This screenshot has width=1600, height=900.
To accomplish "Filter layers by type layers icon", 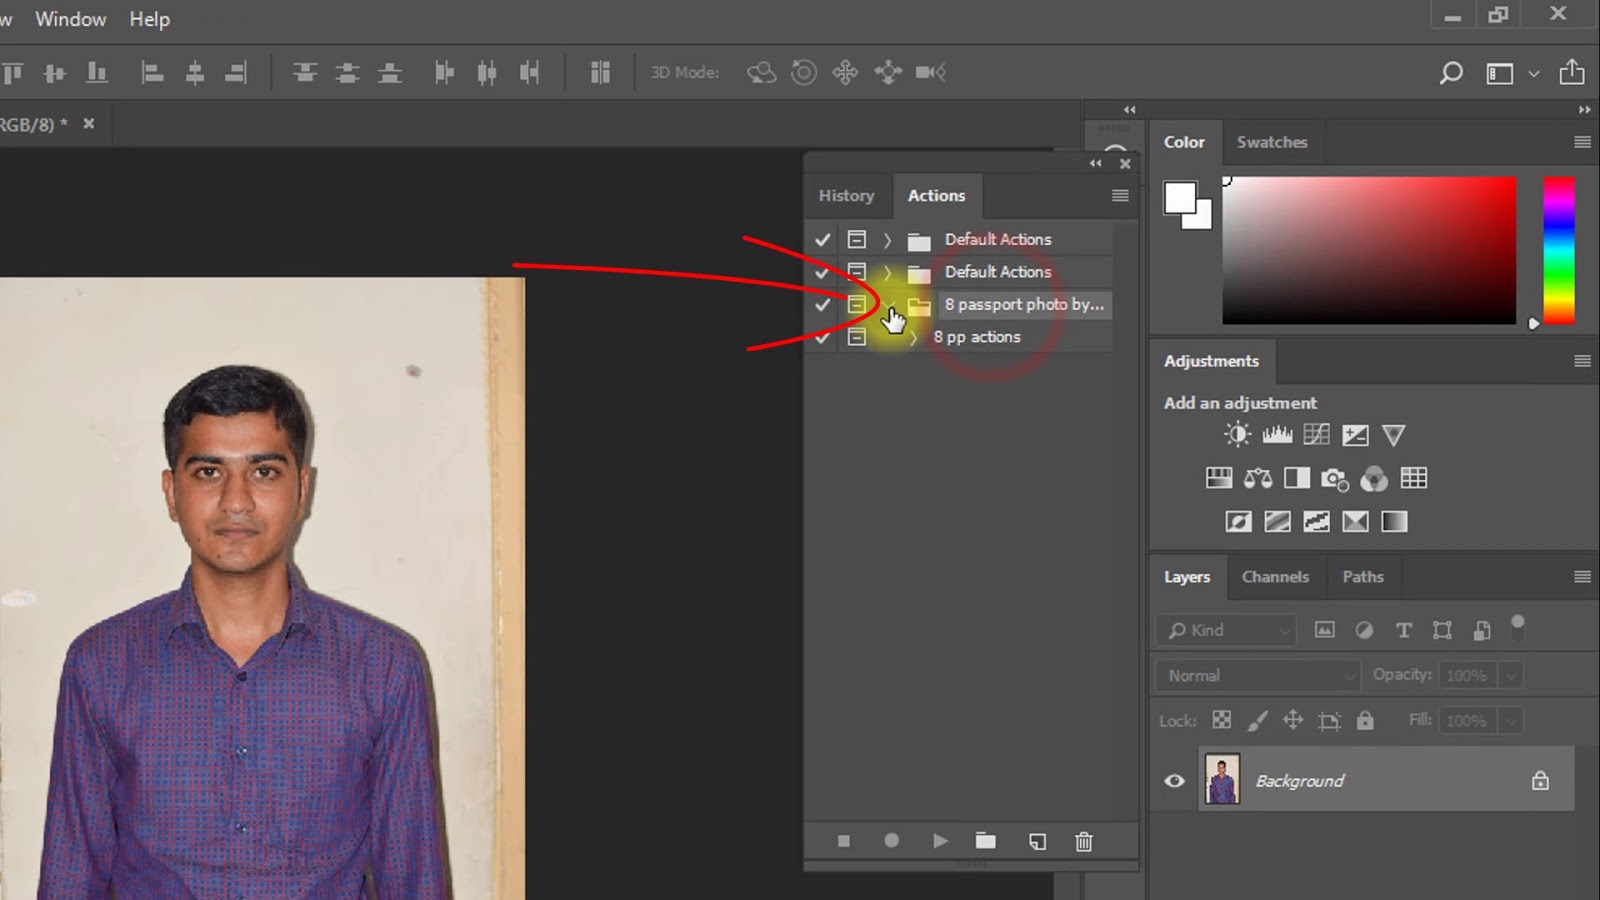I will tap(1404, 630).
